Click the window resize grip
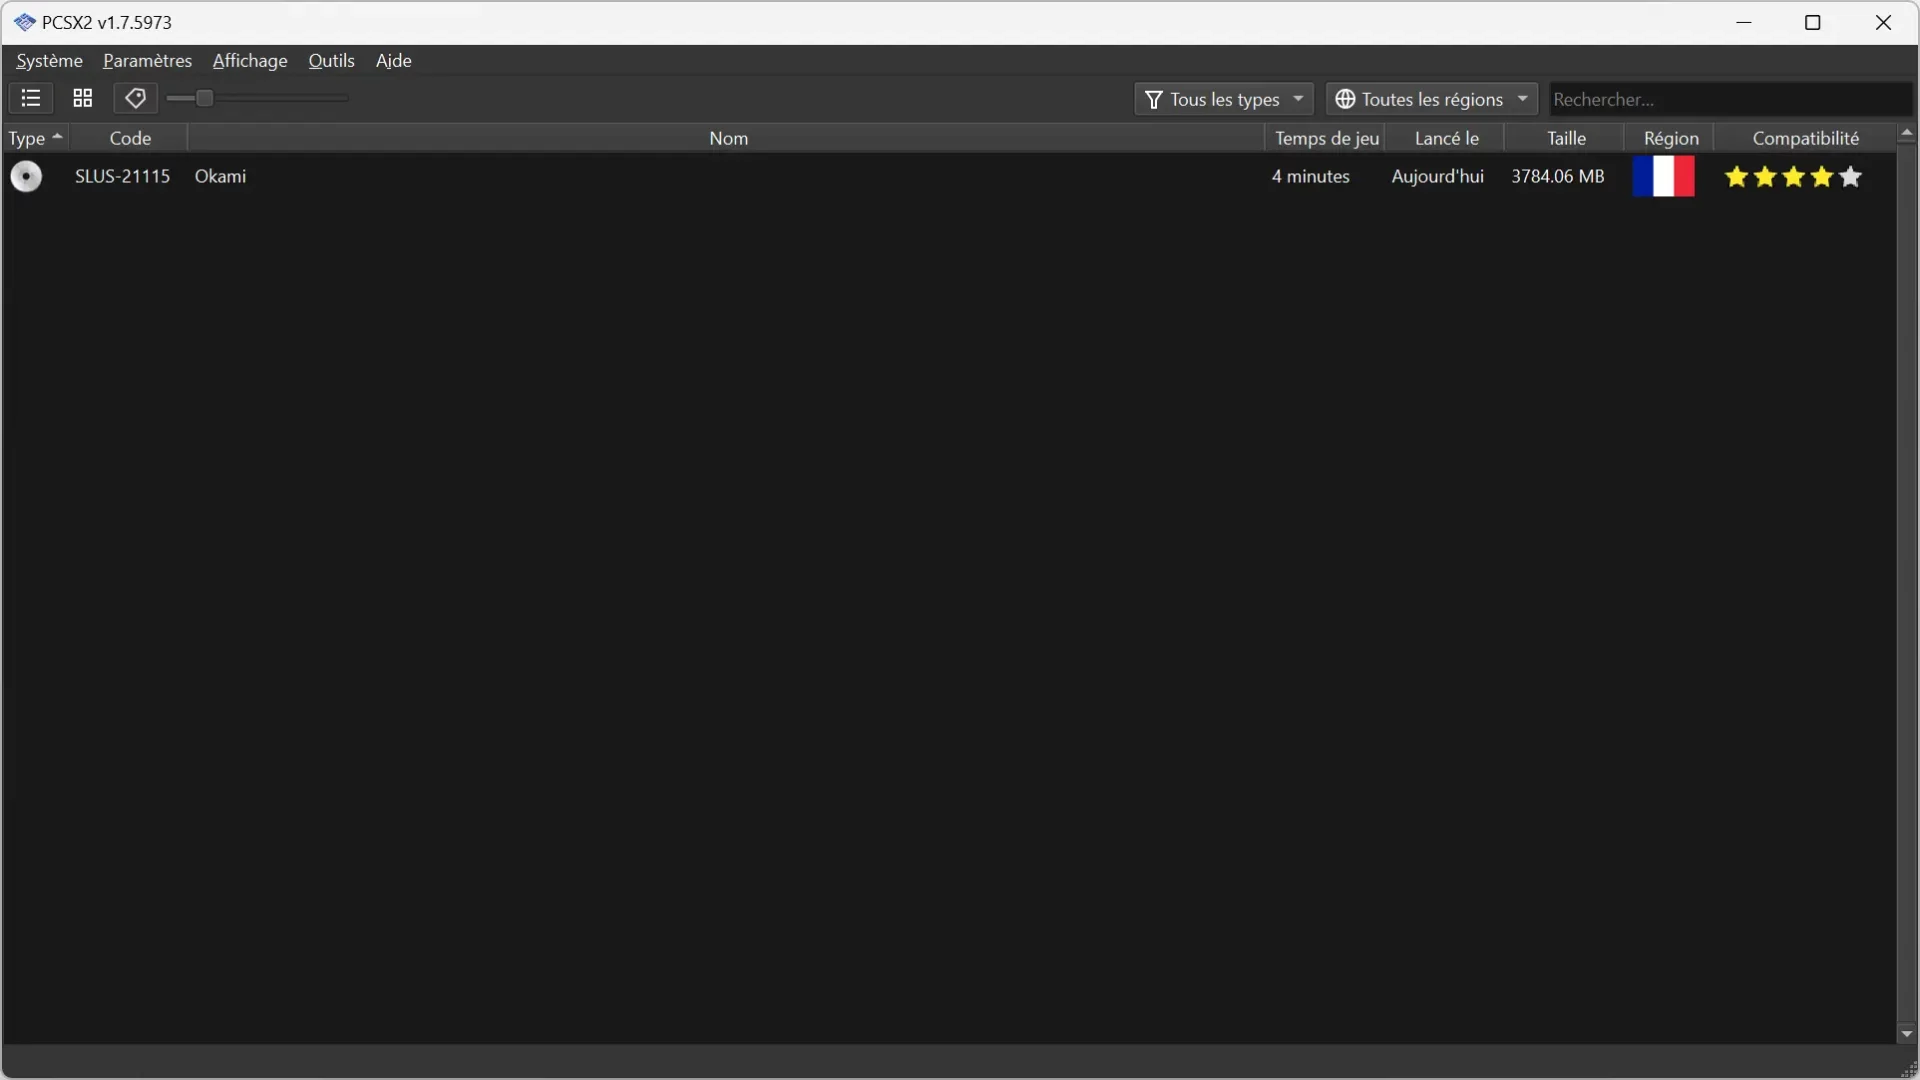The image size is (1920, 1080). pos(1907,1069)
